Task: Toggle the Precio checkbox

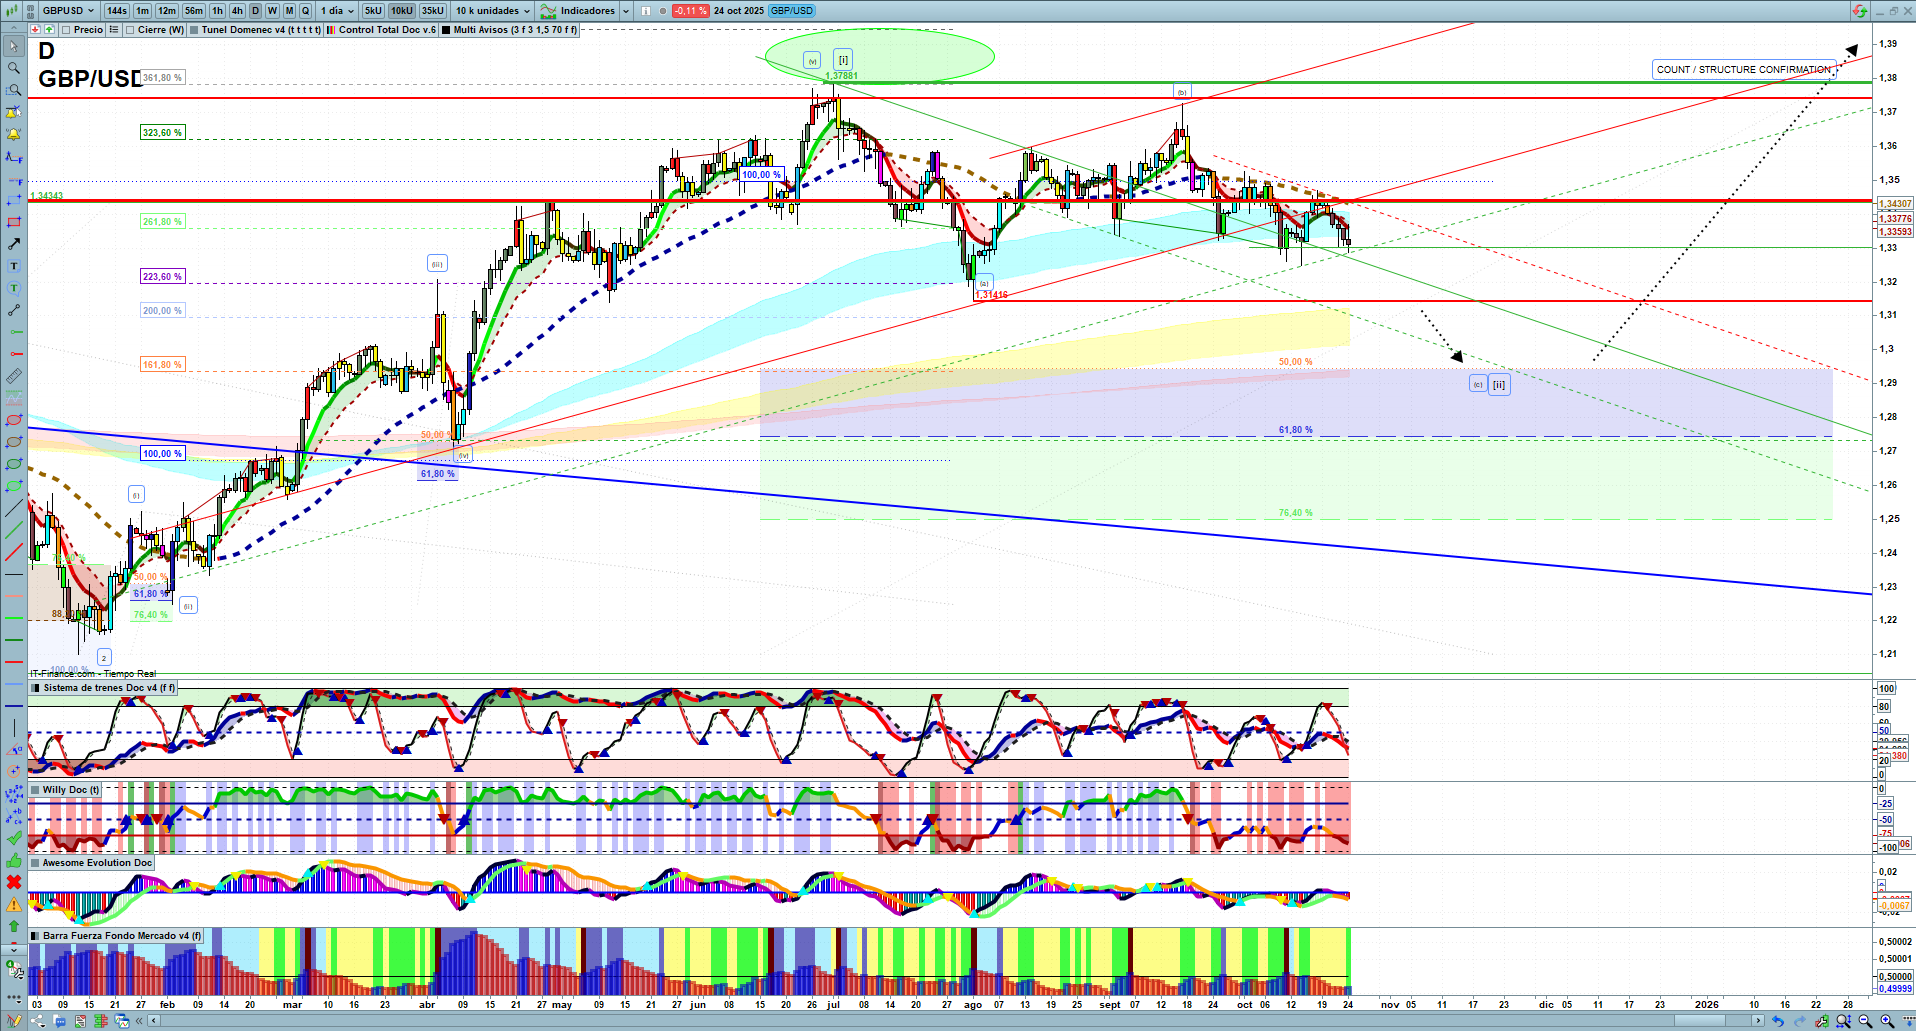Action: (x=67, y=30)
